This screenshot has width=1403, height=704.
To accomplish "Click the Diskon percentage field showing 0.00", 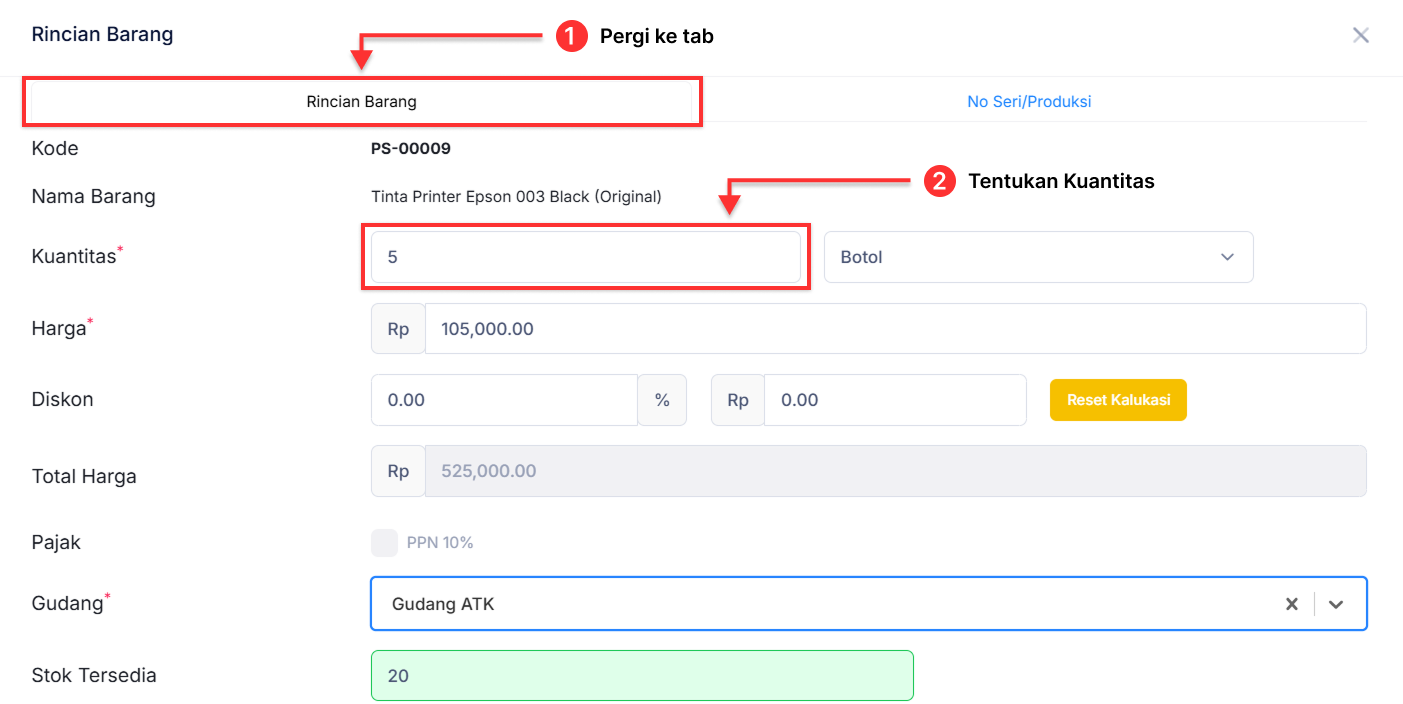I will click(x=504, y=400).
